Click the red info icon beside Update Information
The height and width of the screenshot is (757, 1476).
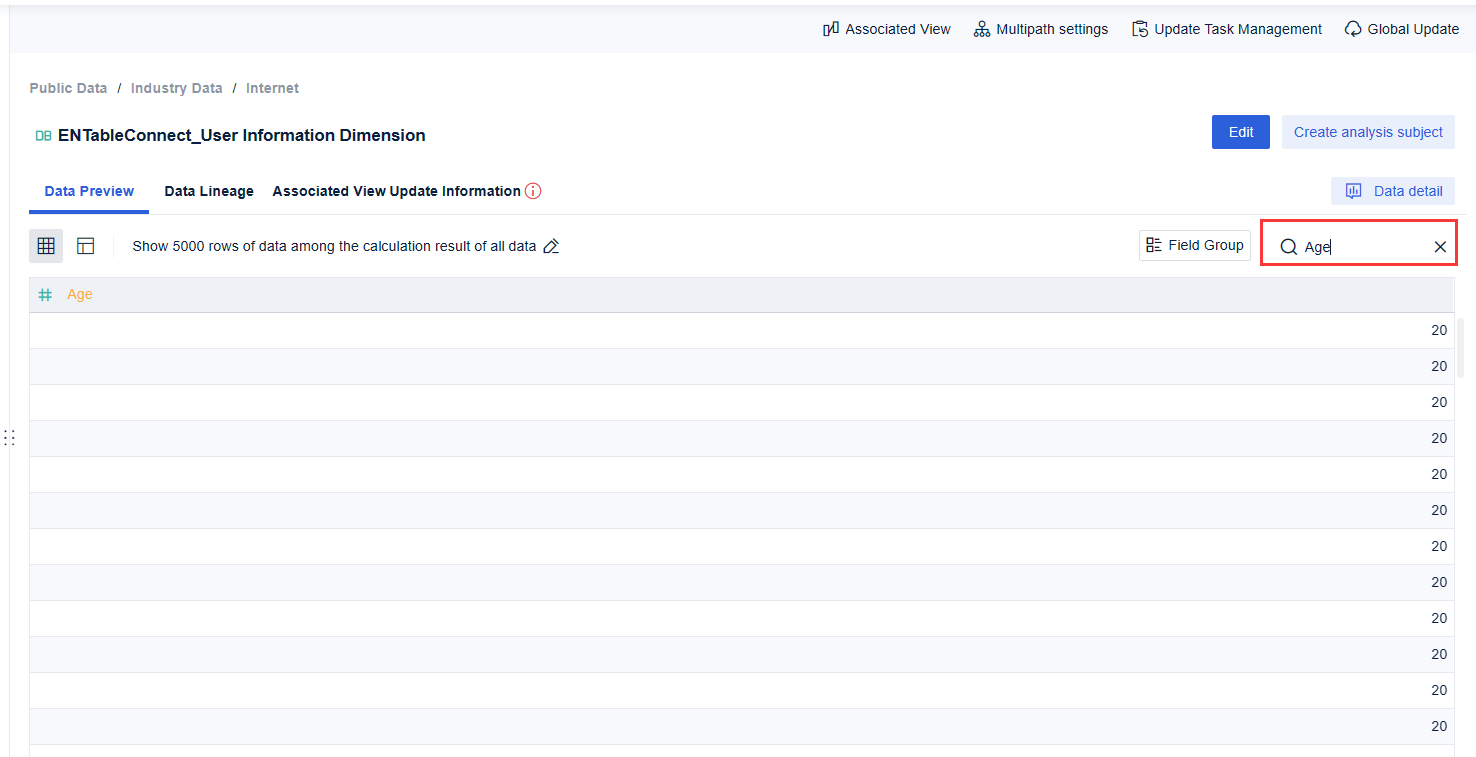point(533,191)
